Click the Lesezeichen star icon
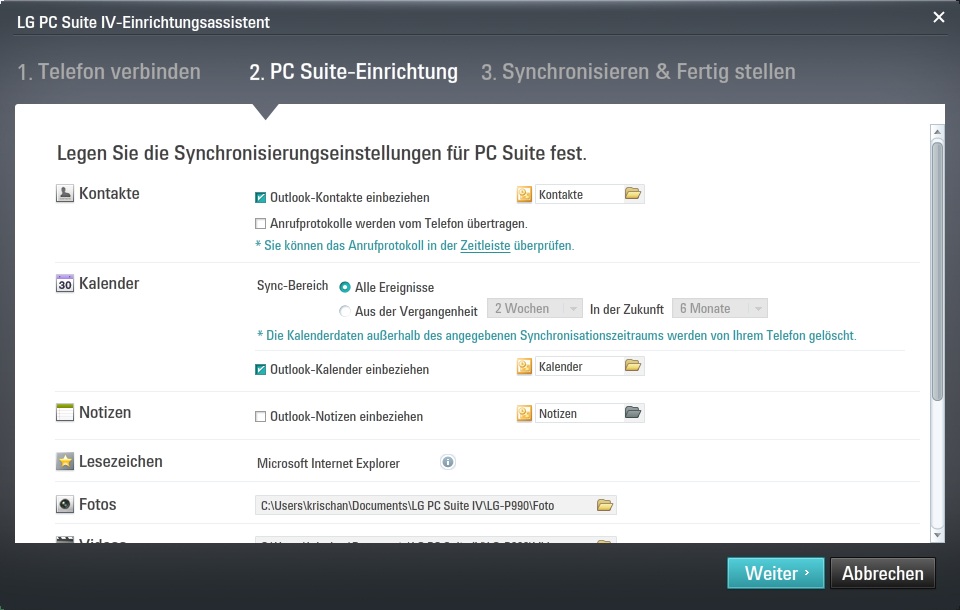Image resolution: width=960 pixels, height=610 pixels. click(x=65, y=462)
